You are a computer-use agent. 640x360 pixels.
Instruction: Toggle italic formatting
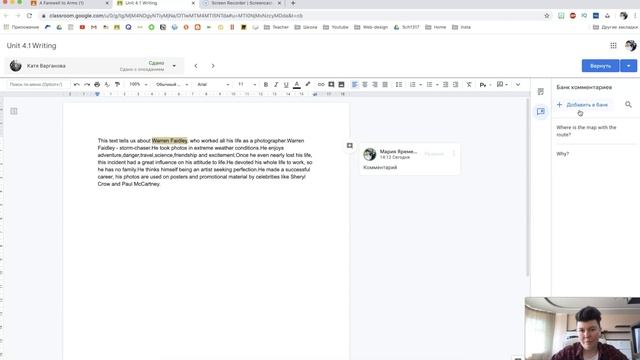[276, 84]
